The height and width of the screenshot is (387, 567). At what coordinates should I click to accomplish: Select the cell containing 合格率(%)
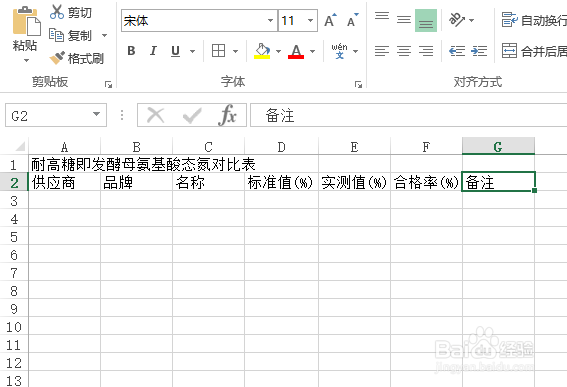point(426,182)
